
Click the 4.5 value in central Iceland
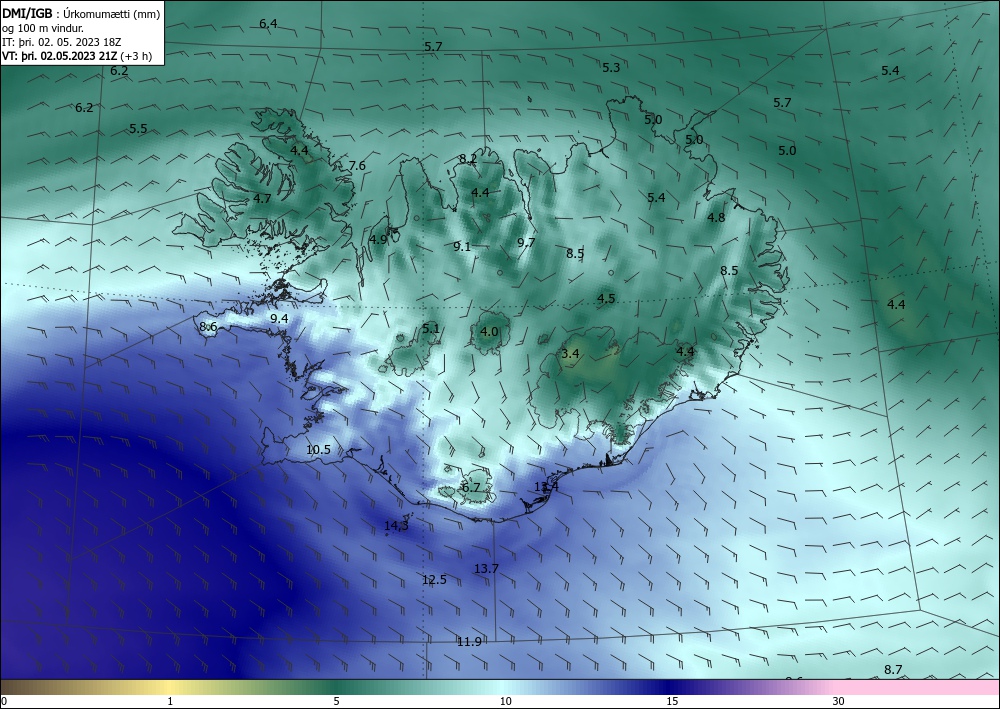click(606, 298)
